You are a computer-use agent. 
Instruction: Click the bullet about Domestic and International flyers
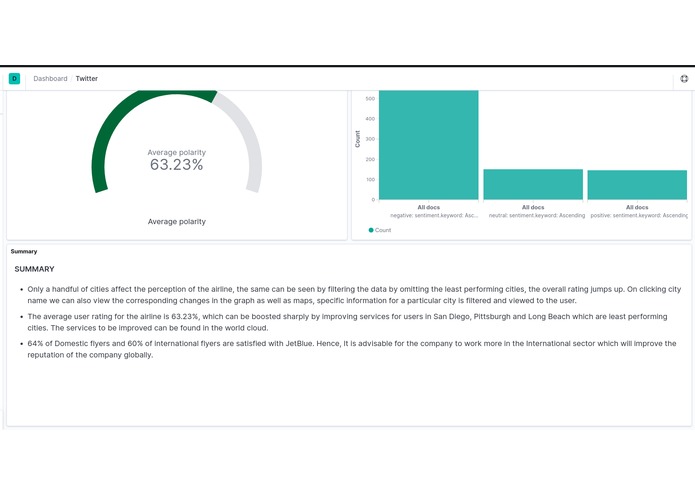(352, 349)
